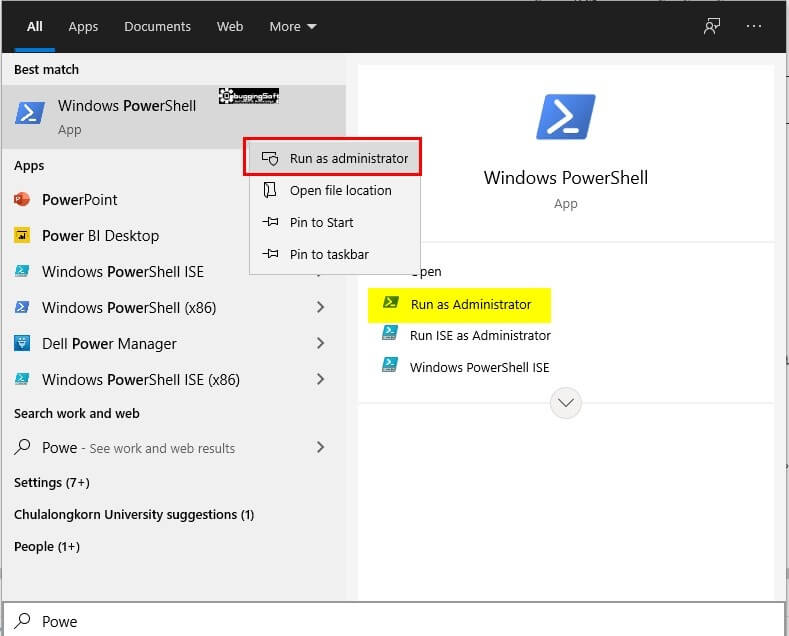Screen dimensions: 789x636
Task: Click the Windows PowerShell ISE (x86) icon
Action: pyautogui.click(x=22, y=379)
